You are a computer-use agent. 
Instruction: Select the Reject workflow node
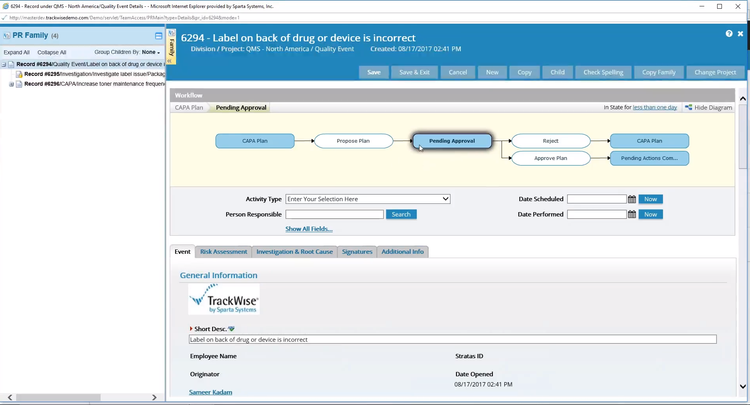[551, 141]
